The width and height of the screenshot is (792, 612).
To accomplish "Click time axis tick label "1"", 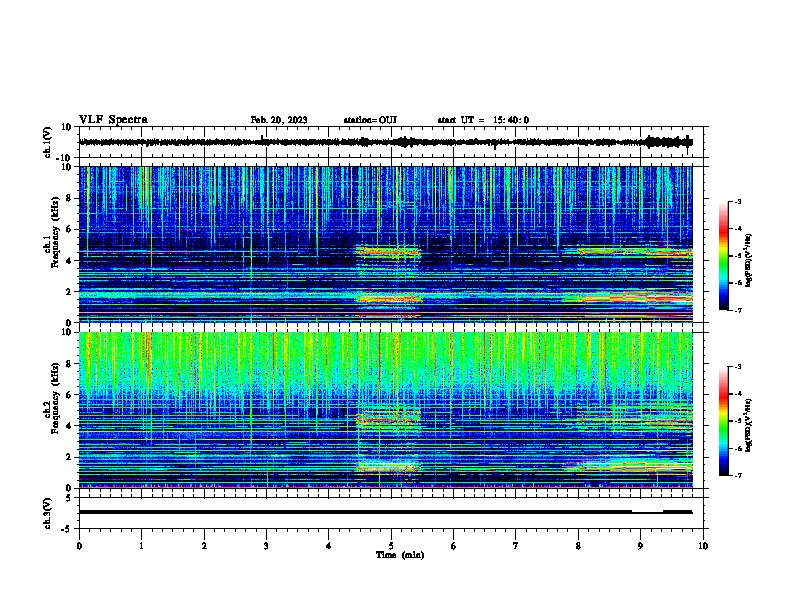I will tap(141, 546).
